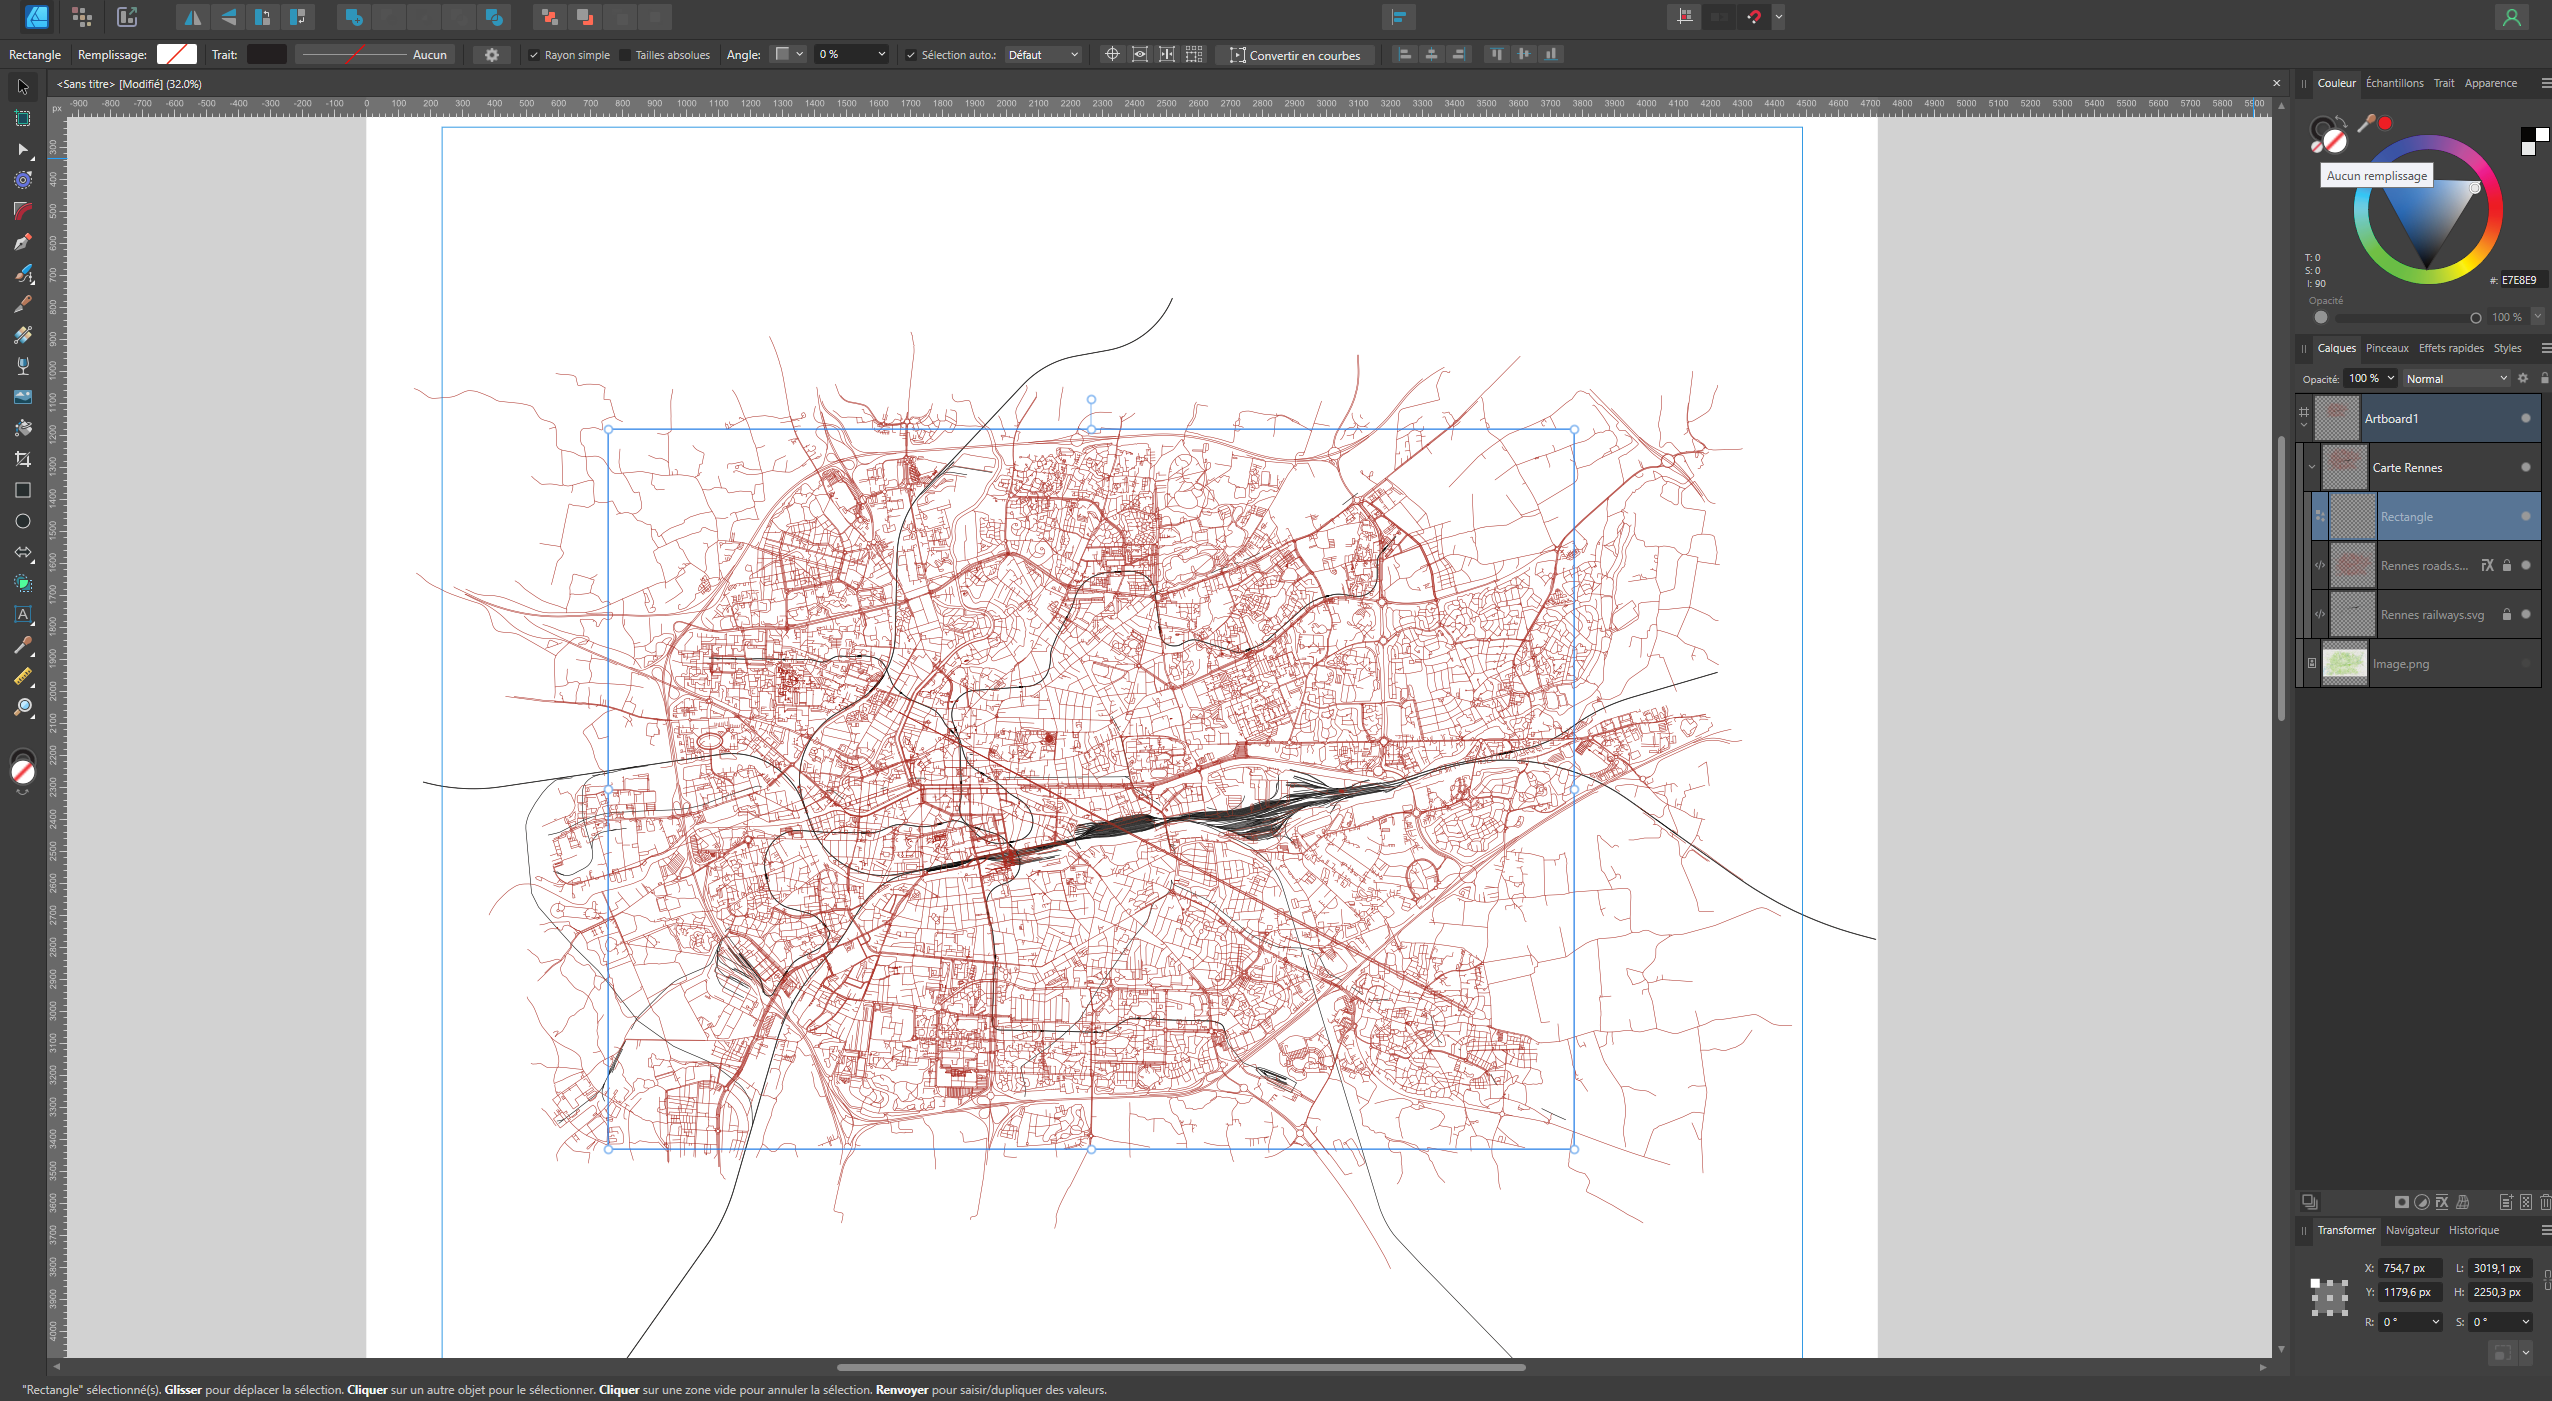2552x1401 pixels.
Task: Switch to the Échantillons tab
Action: coord(2394,83)
